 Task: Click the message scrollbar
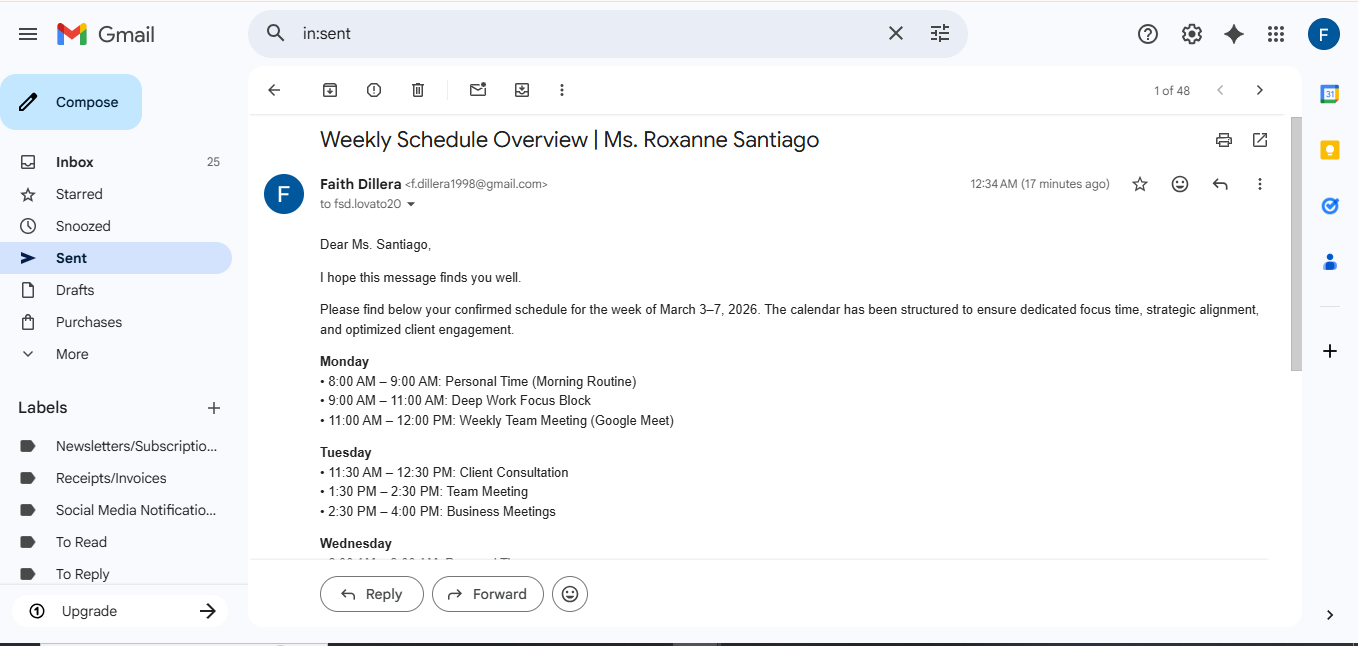point(1296,244)
